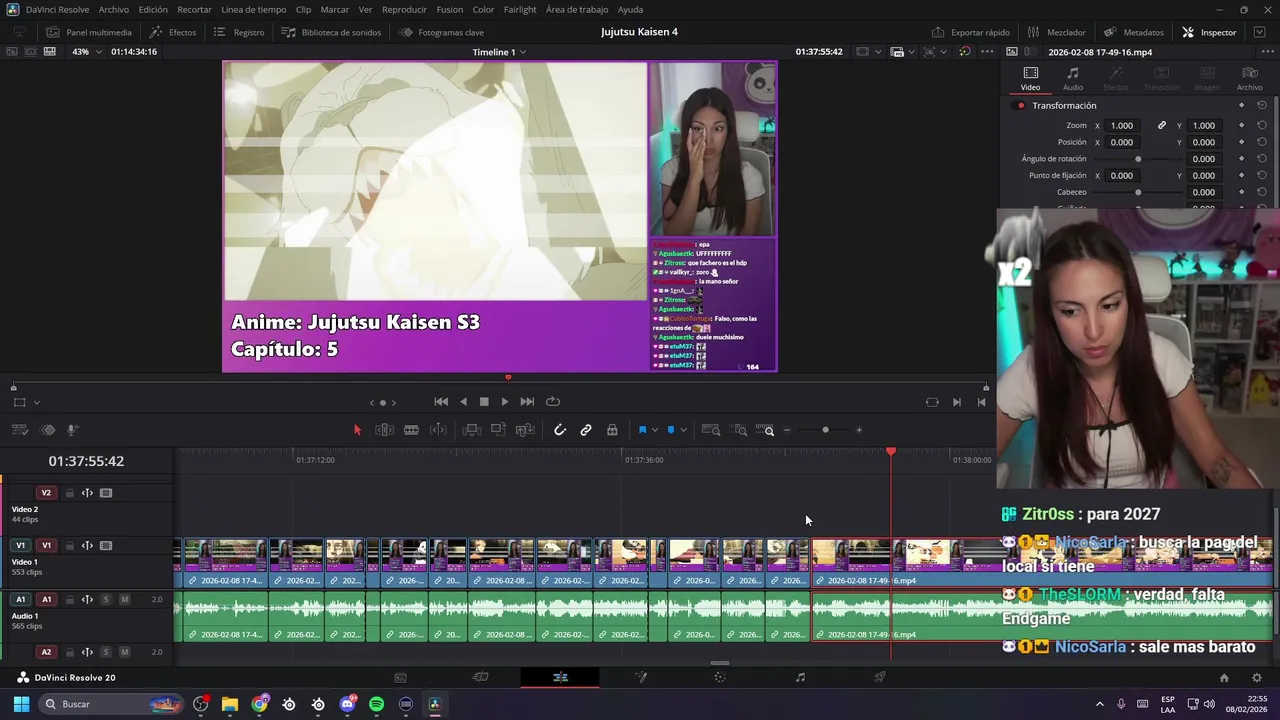Click the Insert clip edit icon
Image resolution: width=1280 pixels, height=720 pixels.
pyautogui.click(x=472, y=430)
